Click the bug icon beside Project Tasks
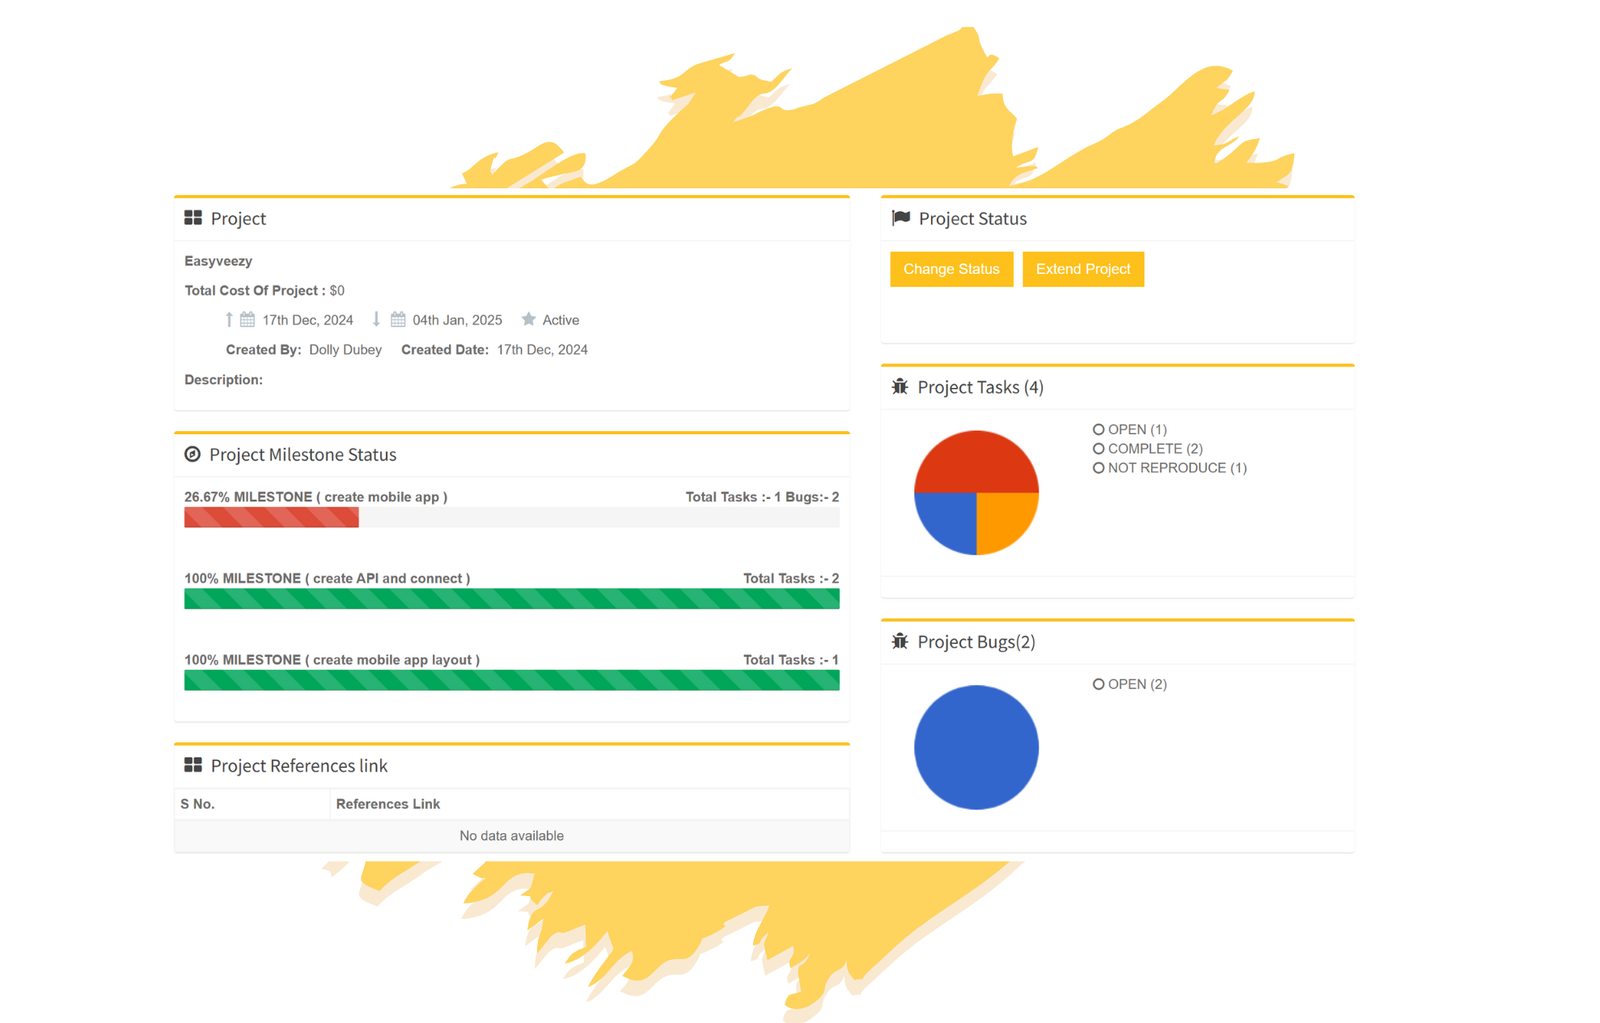 [900, 387]
